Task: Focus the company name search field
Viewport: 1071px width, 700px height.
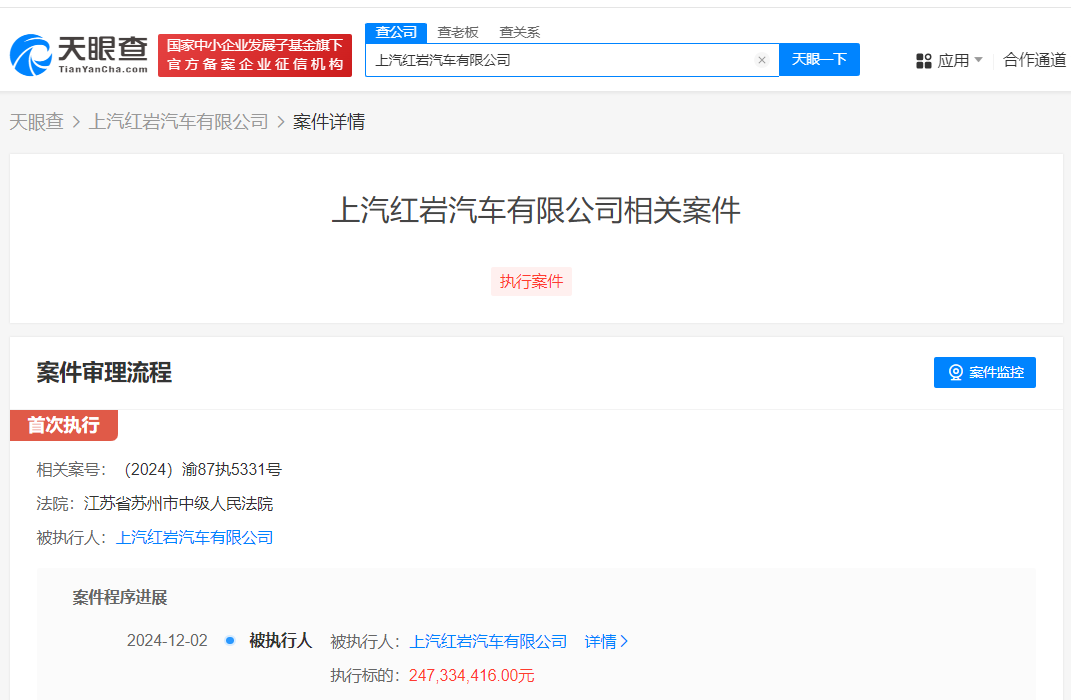Action: coord(560,60)
